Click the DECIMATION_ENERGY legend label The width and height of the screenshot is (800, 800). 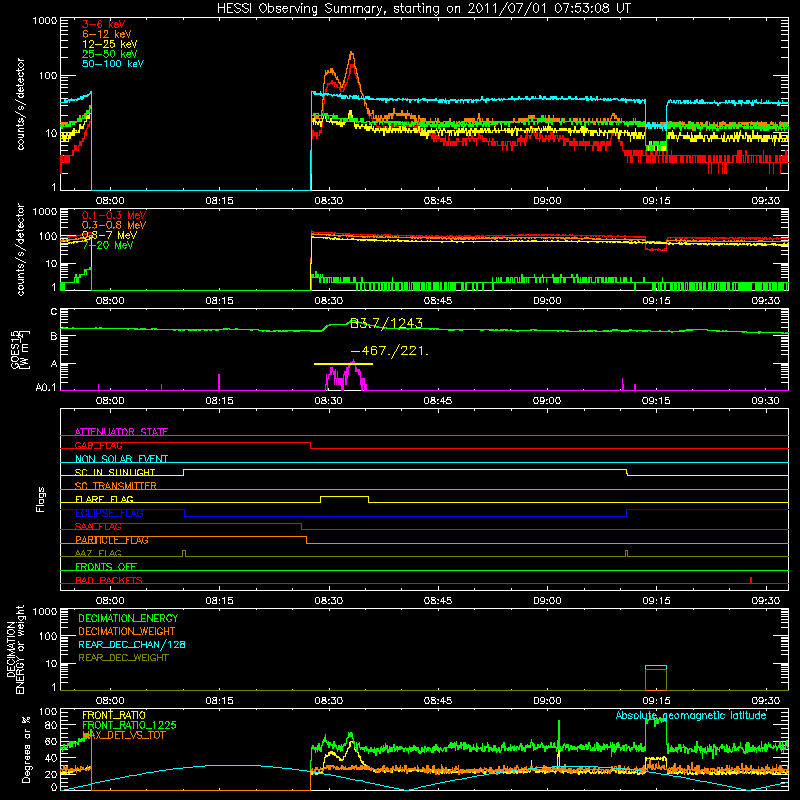(x=128, y=618)
